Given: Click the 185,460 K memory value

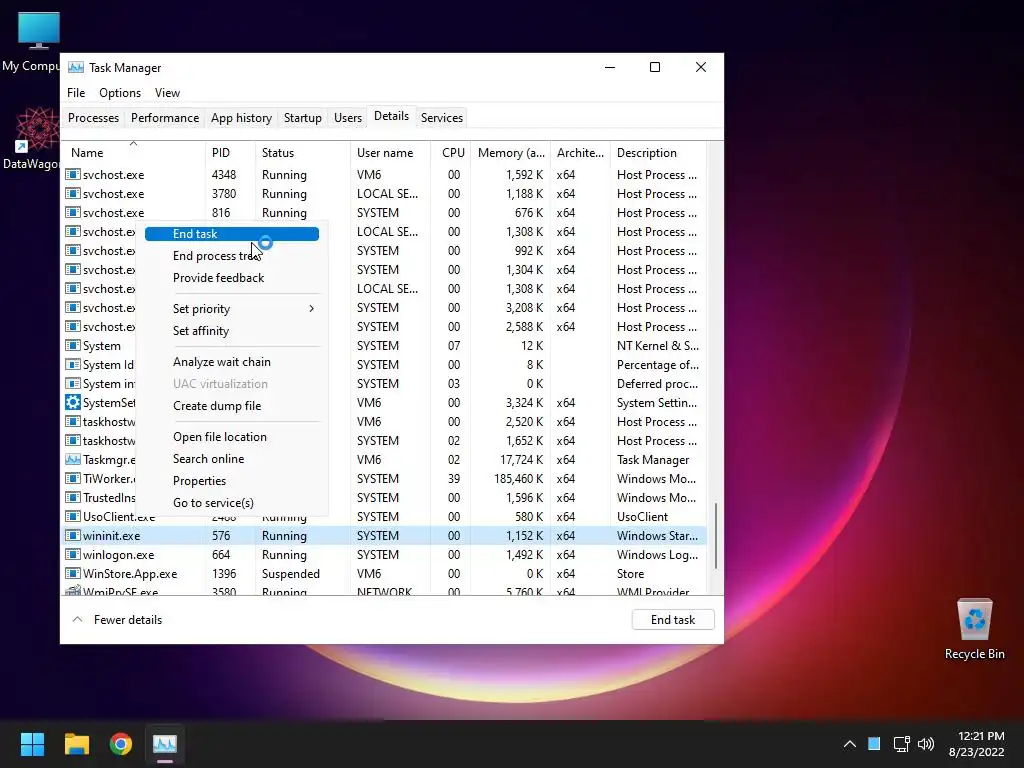Looking at the screenshot, I should tap(519, 479).
